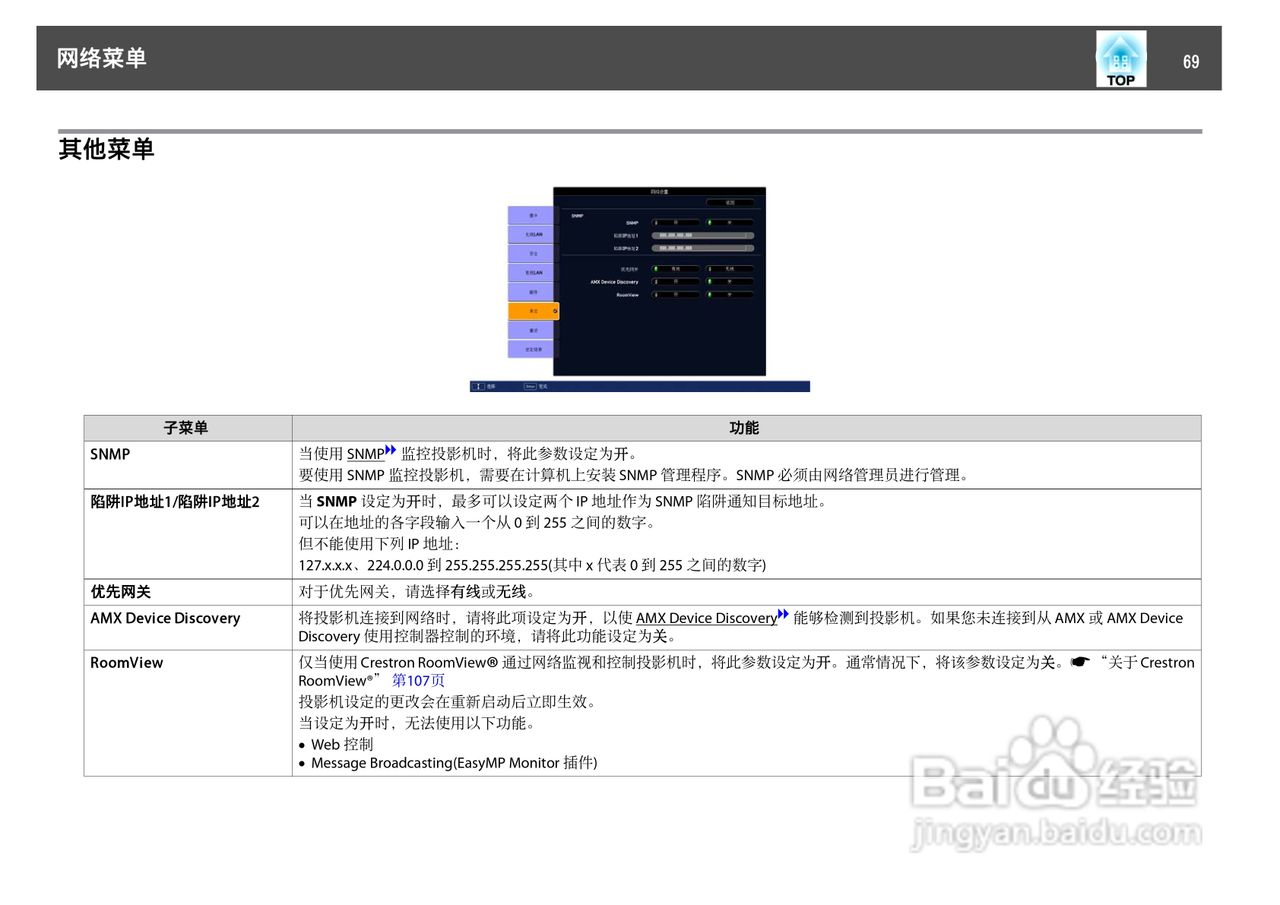Click glossary arrow icon after AMX Device Discovery link
This screenshot has height=905, width=1280.
coord(783,615)
